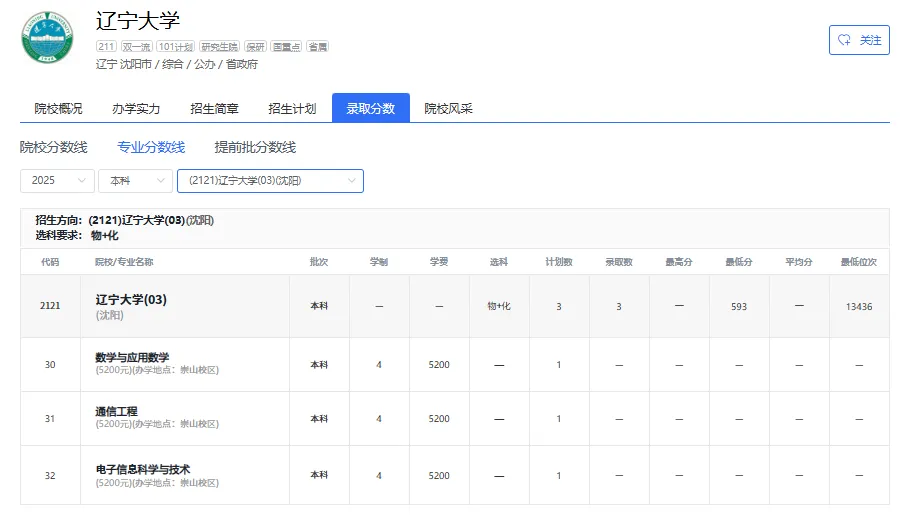Click the 辽宁大学 title
This screenshot has height=522, width=911.
(x=138, y=21)
